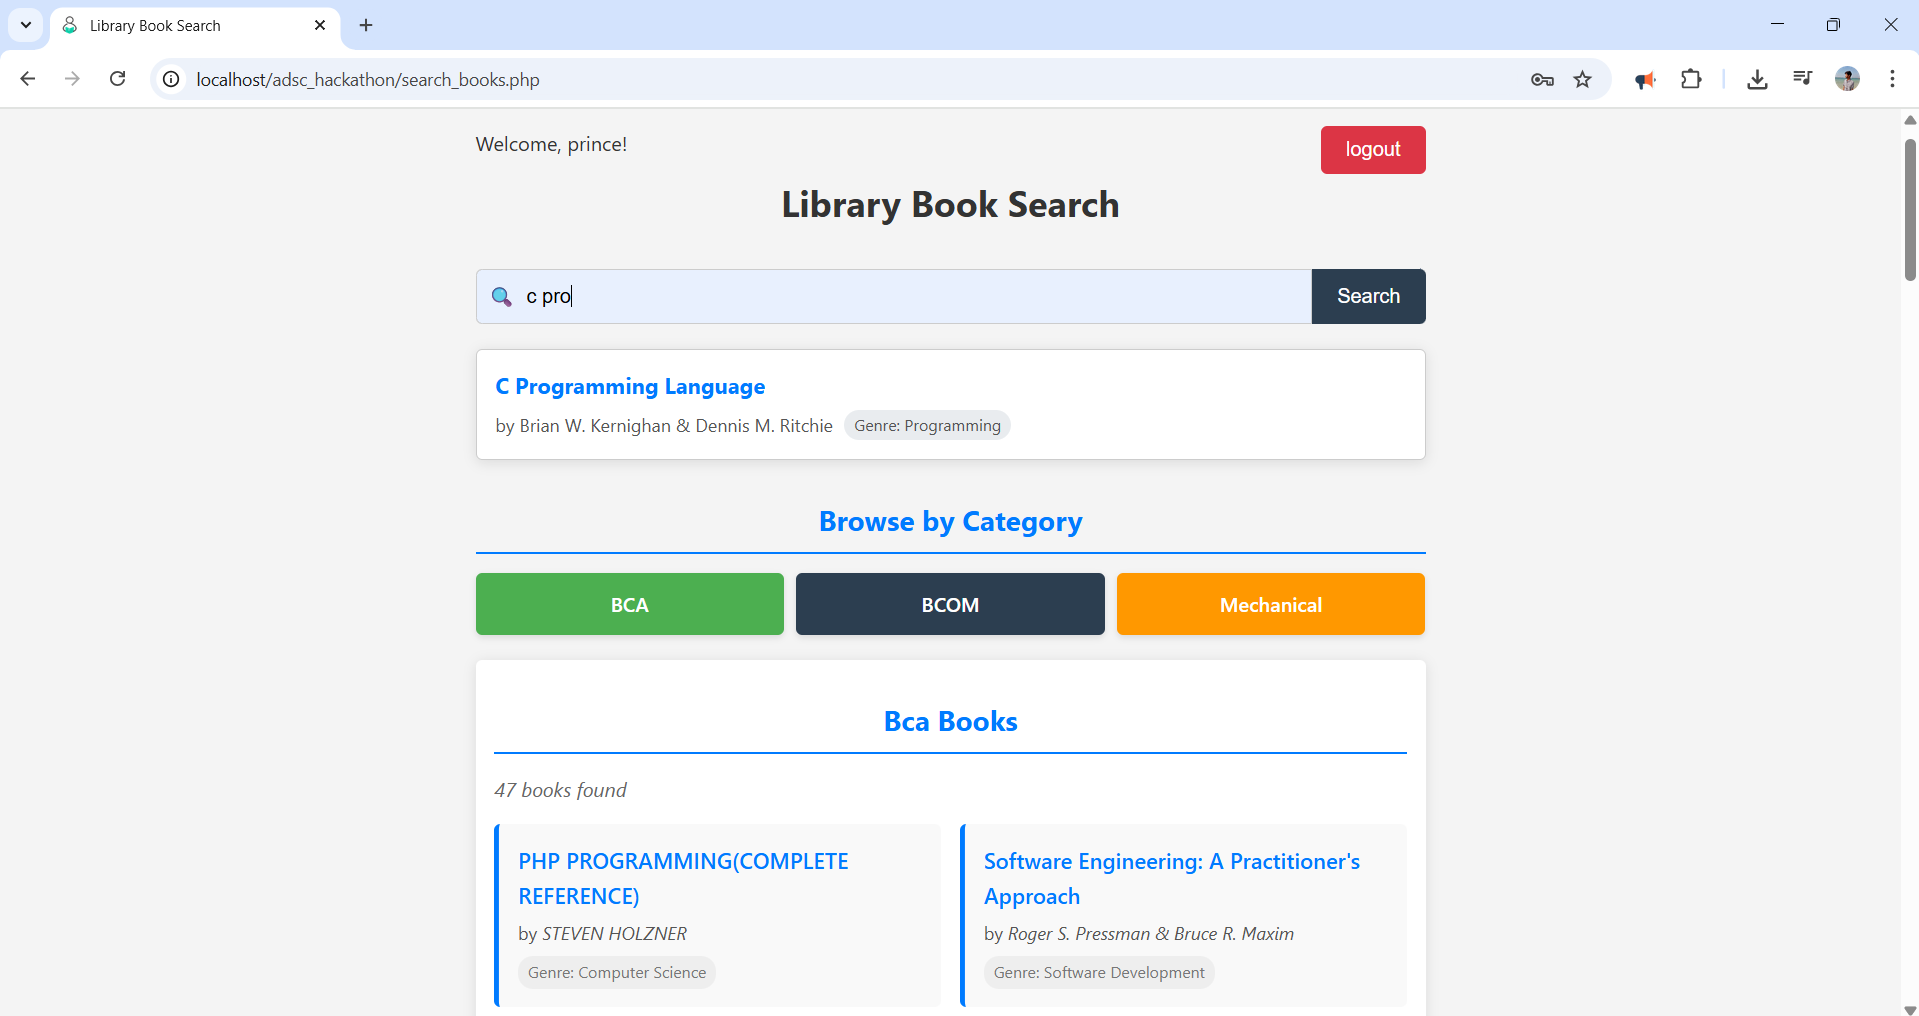Log out using the logout button
Screen dimensions: 1919x1016
click(x=1373, y=150)
